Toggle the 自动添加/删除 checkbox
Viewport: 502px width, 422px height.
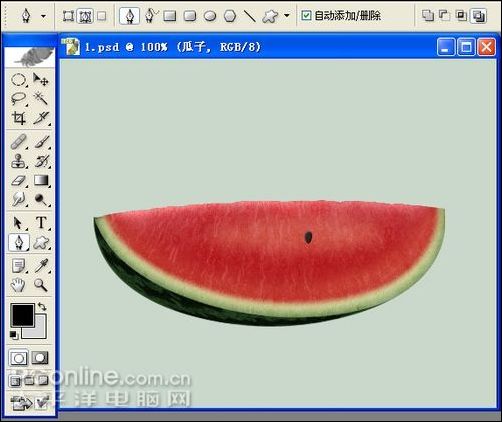click(x=306, y=15)
